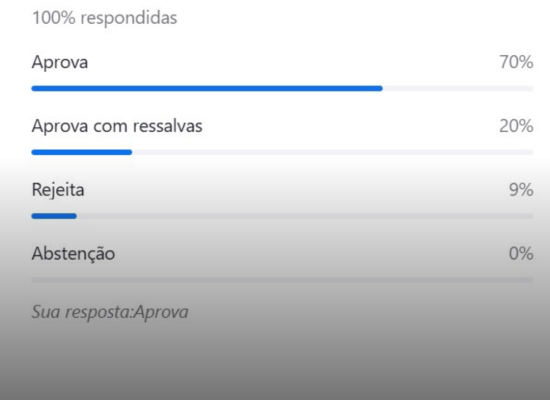
Task: Click the gray track of the Rejeita bar
Action: pyautogui.click(x=305, y=216)
